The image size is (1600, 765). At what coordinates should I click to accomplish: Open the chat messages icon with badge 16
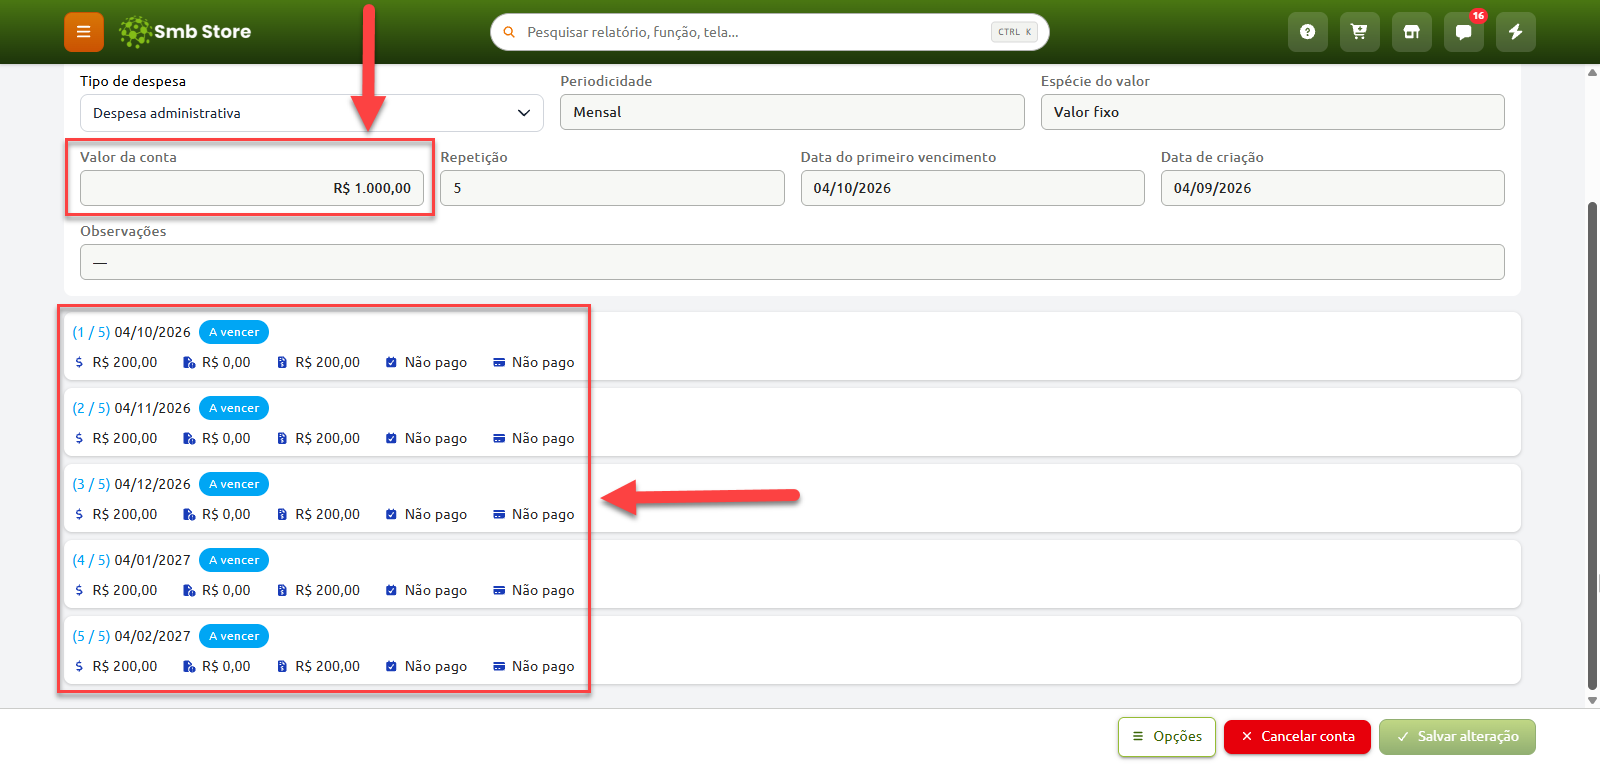point(1463,32)
